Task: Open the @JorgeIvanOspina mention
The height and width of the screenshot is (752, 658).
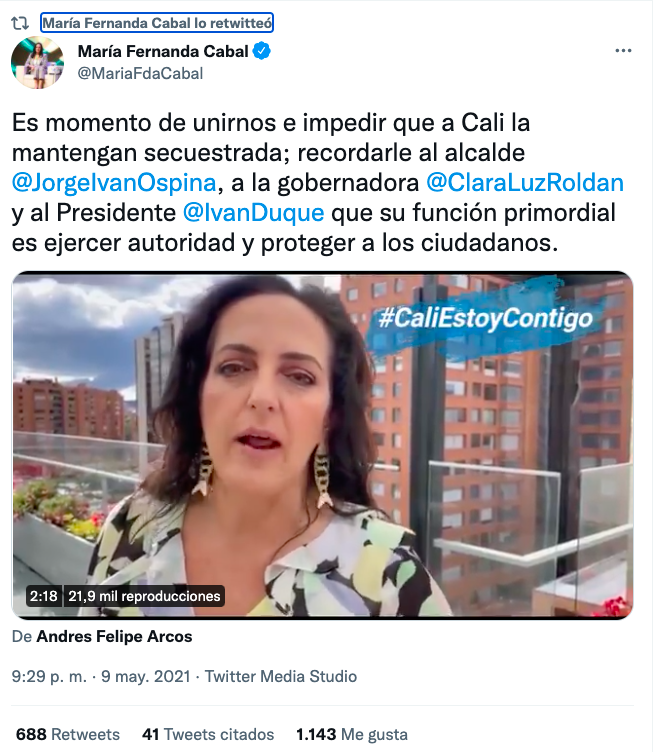Action: pos(115,184)
